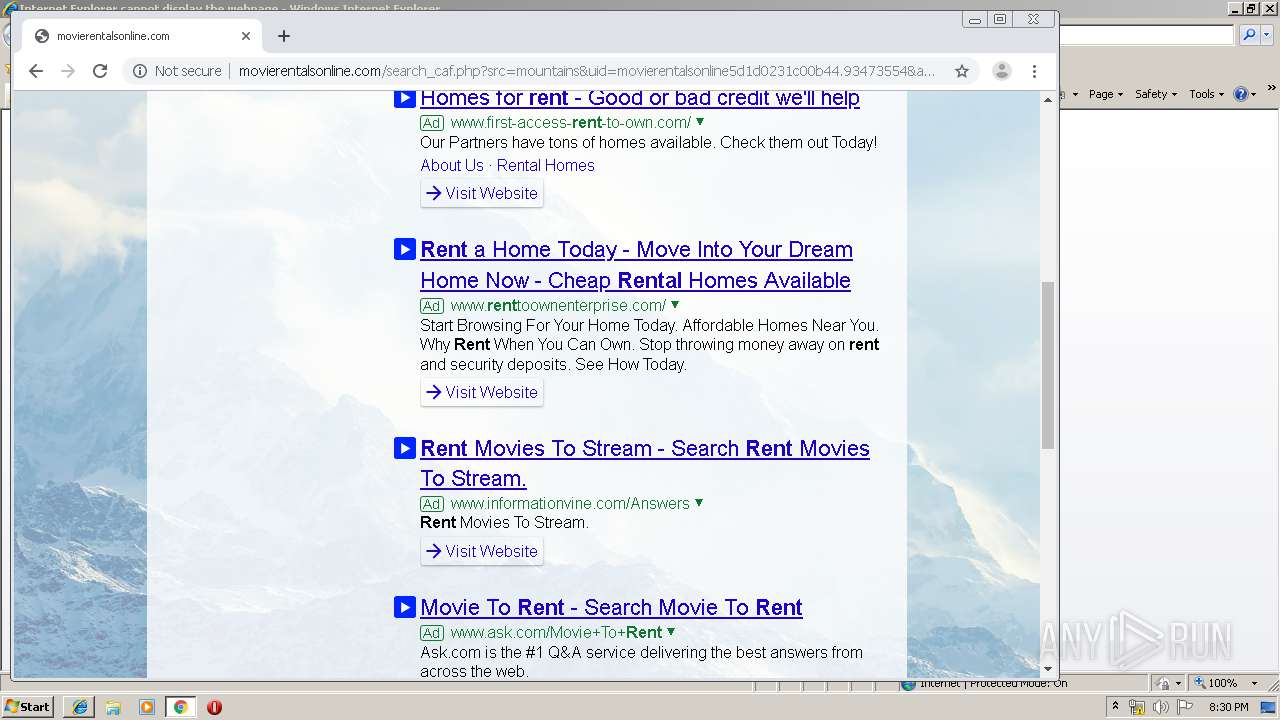Visit Website button for informationvine

[482, 551]
